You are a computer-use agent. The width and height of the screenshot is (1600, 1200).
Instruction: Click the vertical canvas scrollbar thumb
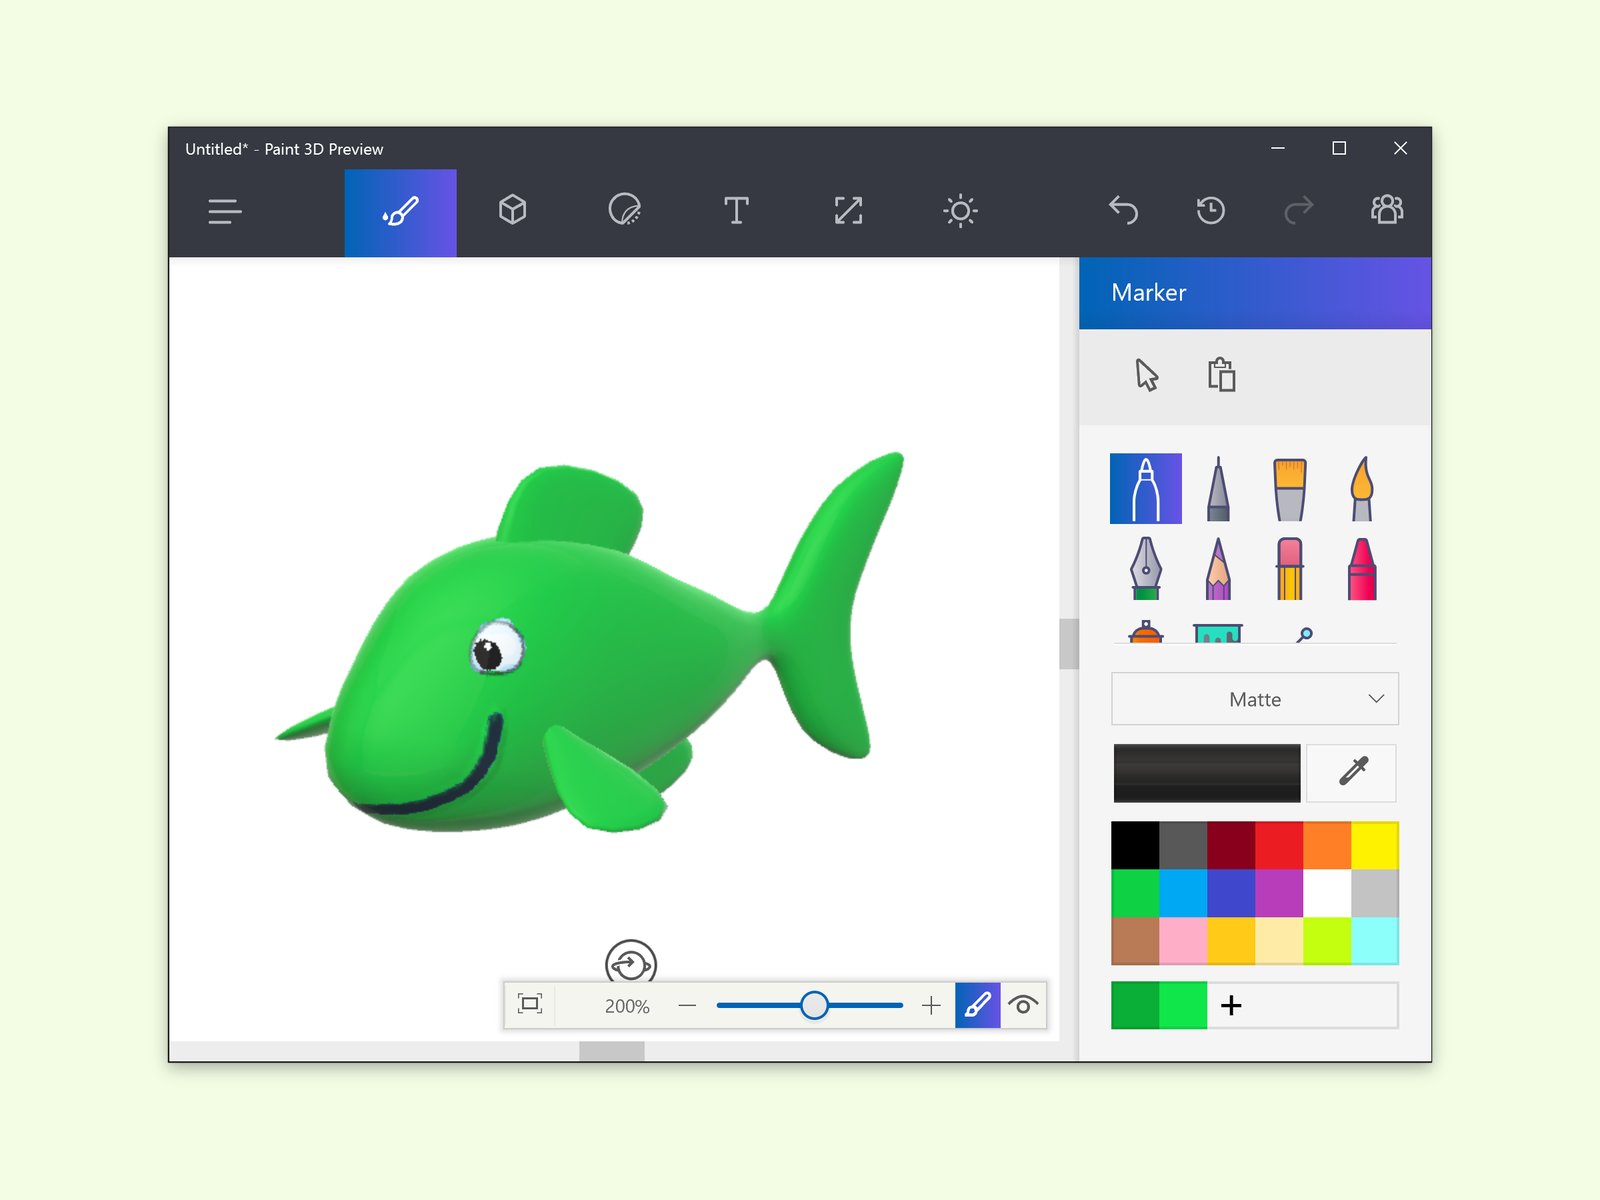click(x=1069, y=643)
